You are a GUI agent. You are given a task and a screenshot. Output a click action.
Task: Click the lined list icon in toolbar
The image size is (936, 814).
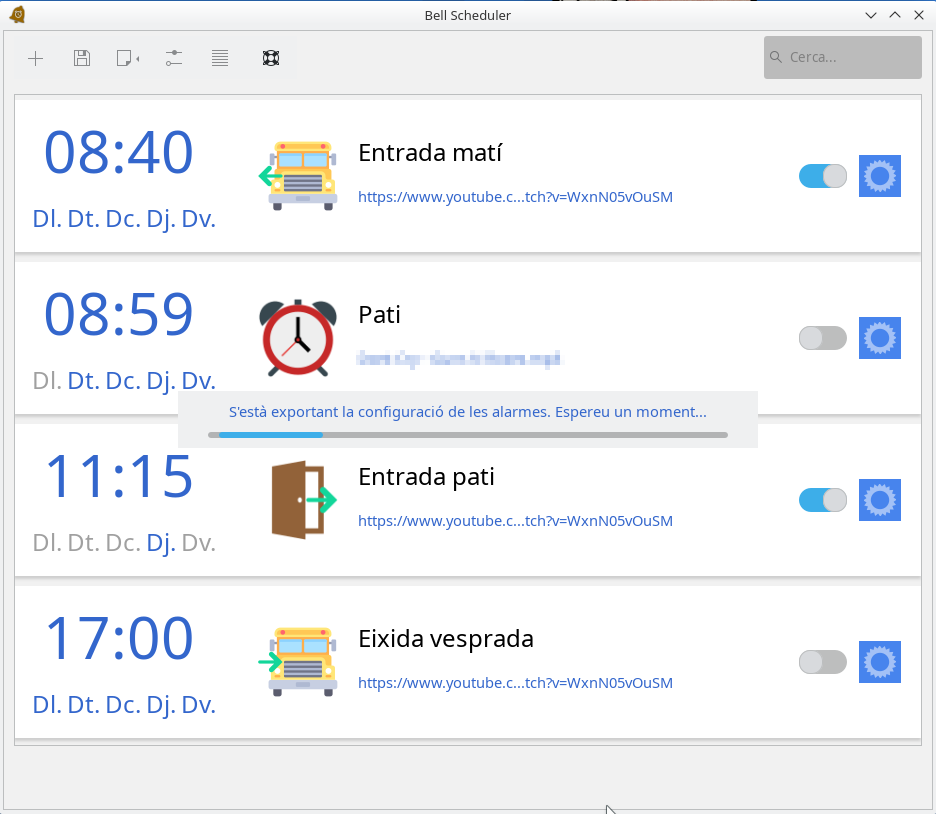point(220,58)
